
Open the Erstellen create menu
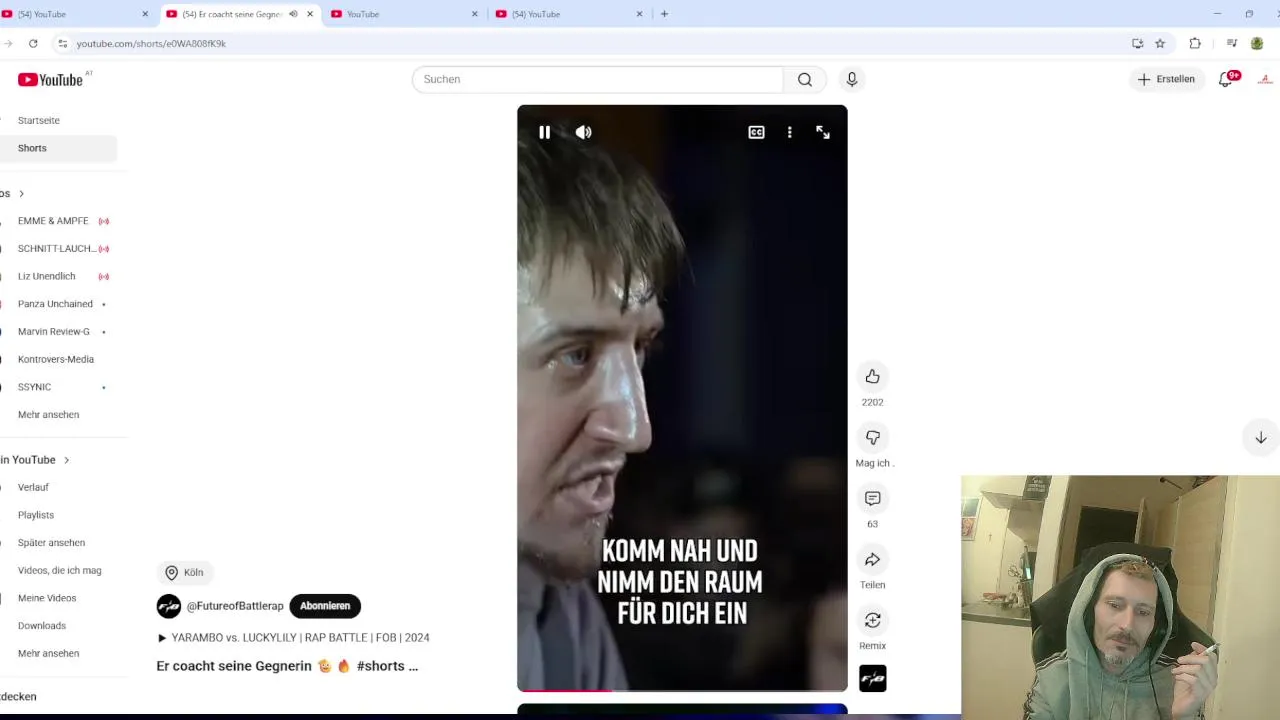pyautogui.click(x=1167, y=79)
